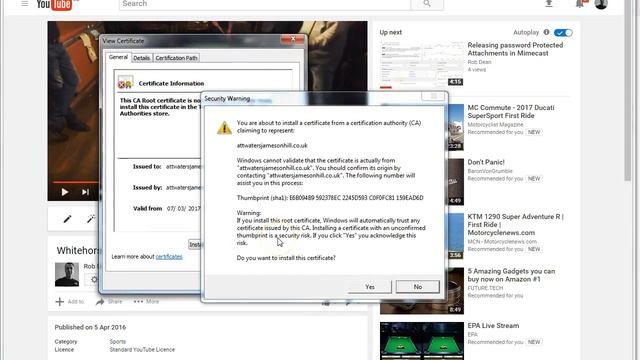Click the Published on 5 Apr 2016 text
The width and height of the screenshot is (640, 360).
coord(90,327)
